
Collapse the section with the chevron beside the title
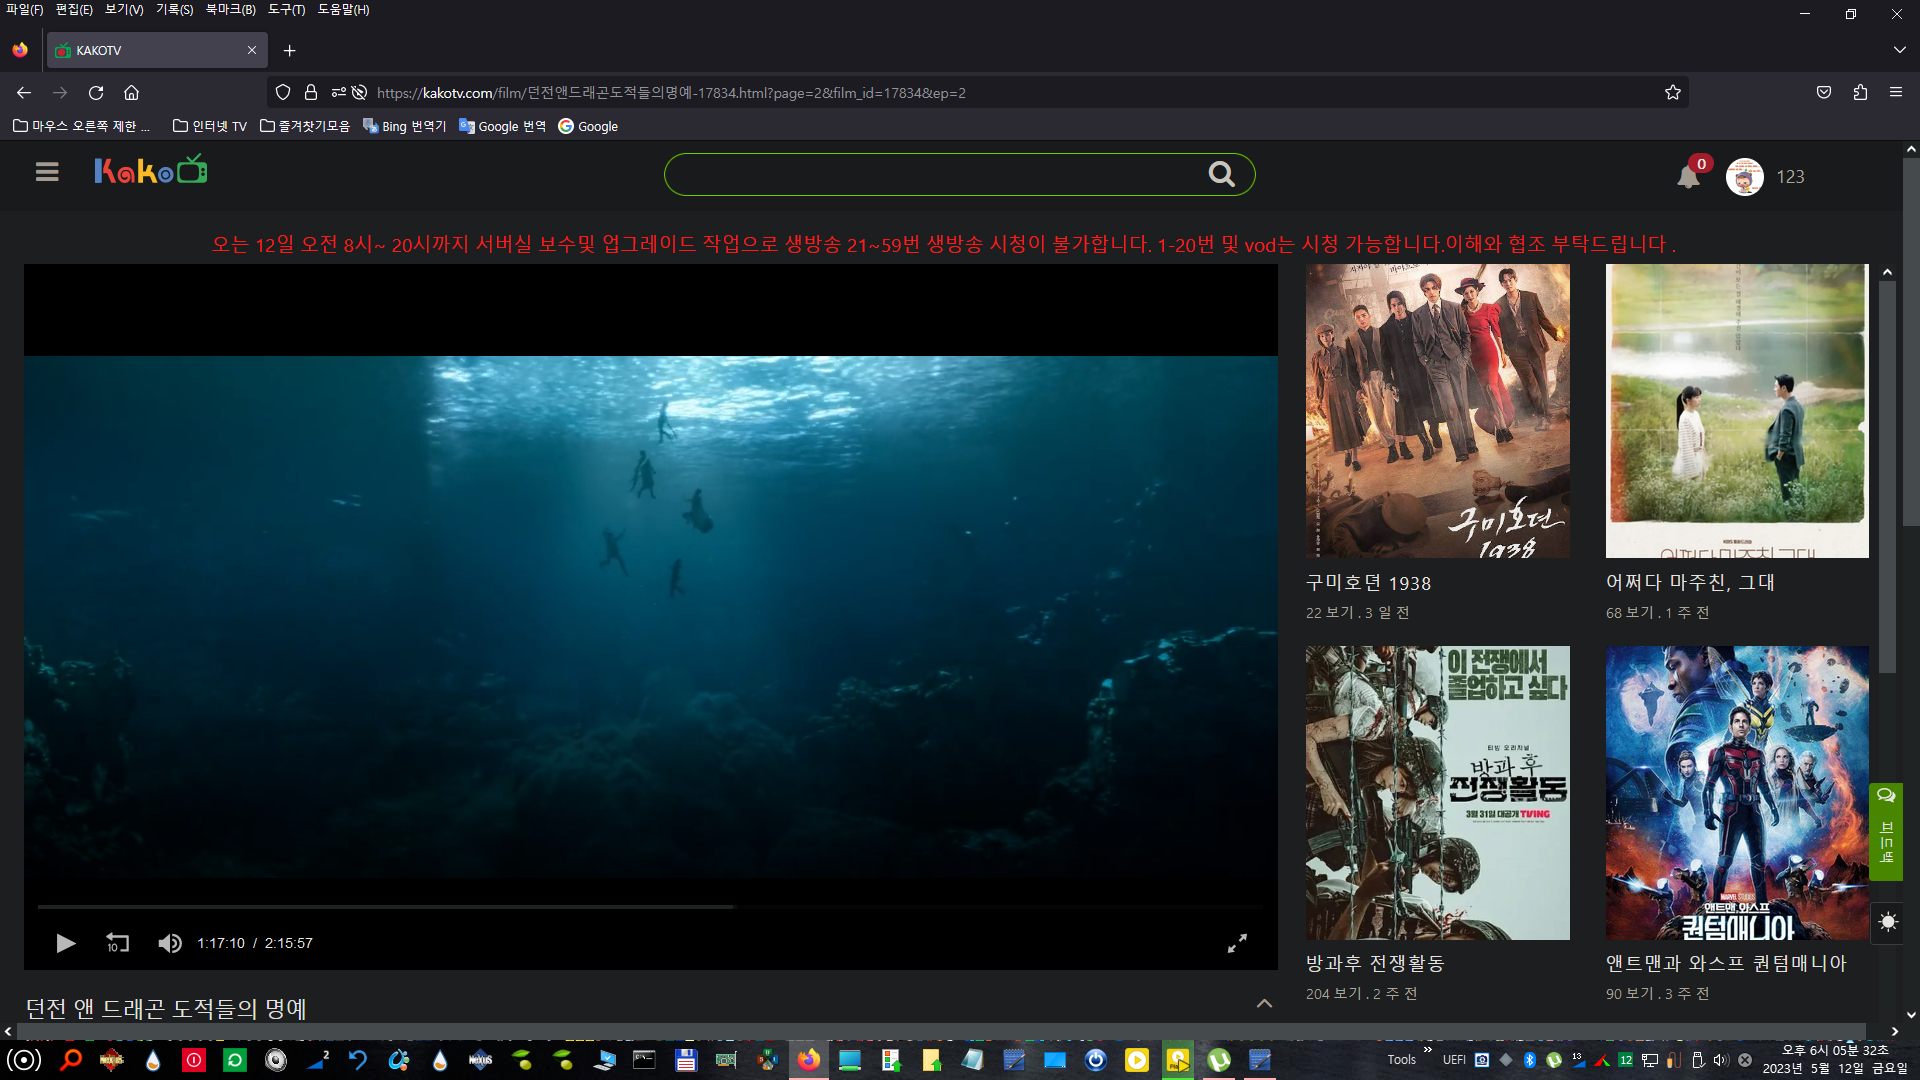[x=1264, y=1003]
